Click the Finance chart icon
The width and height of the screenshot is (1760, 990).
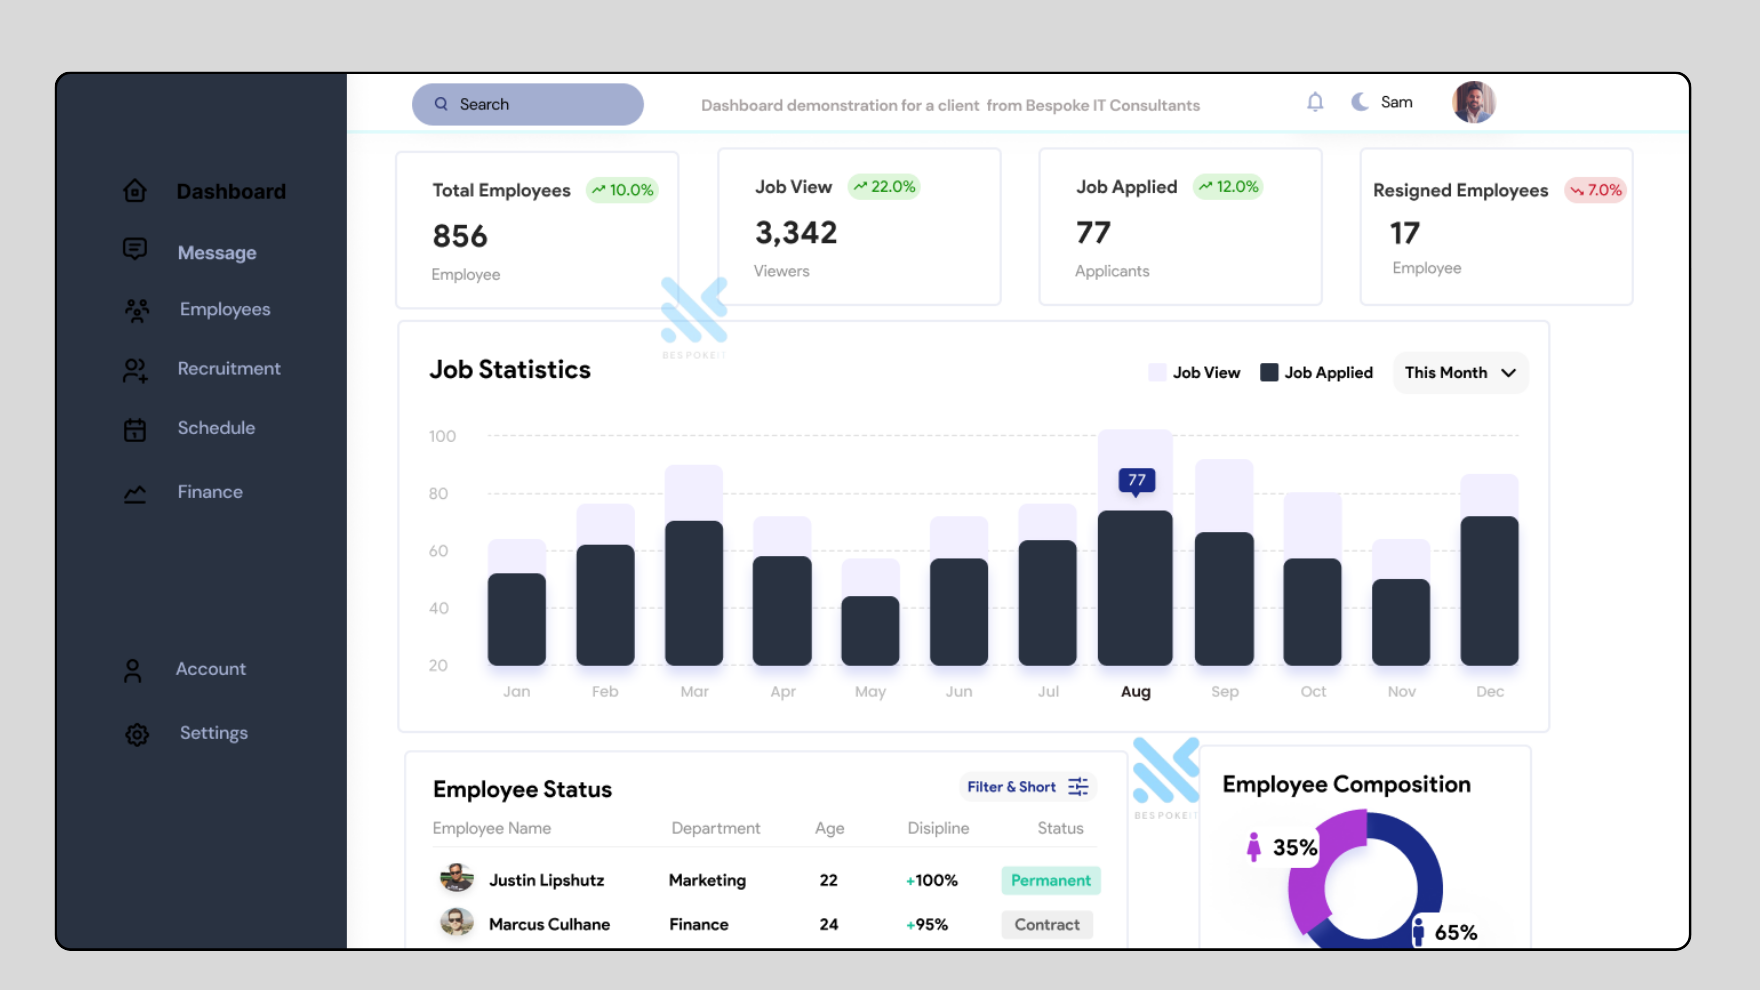point(135,494)
